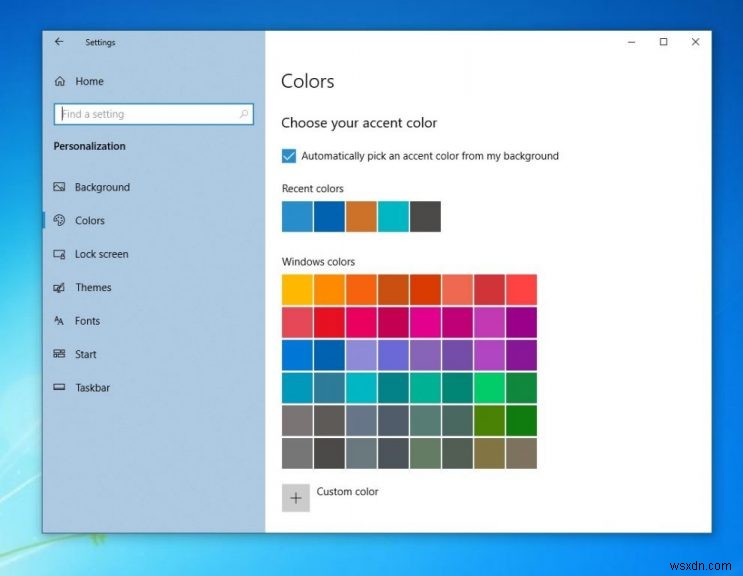
Task: Maximize the Settings window
Action: point(663,42)
